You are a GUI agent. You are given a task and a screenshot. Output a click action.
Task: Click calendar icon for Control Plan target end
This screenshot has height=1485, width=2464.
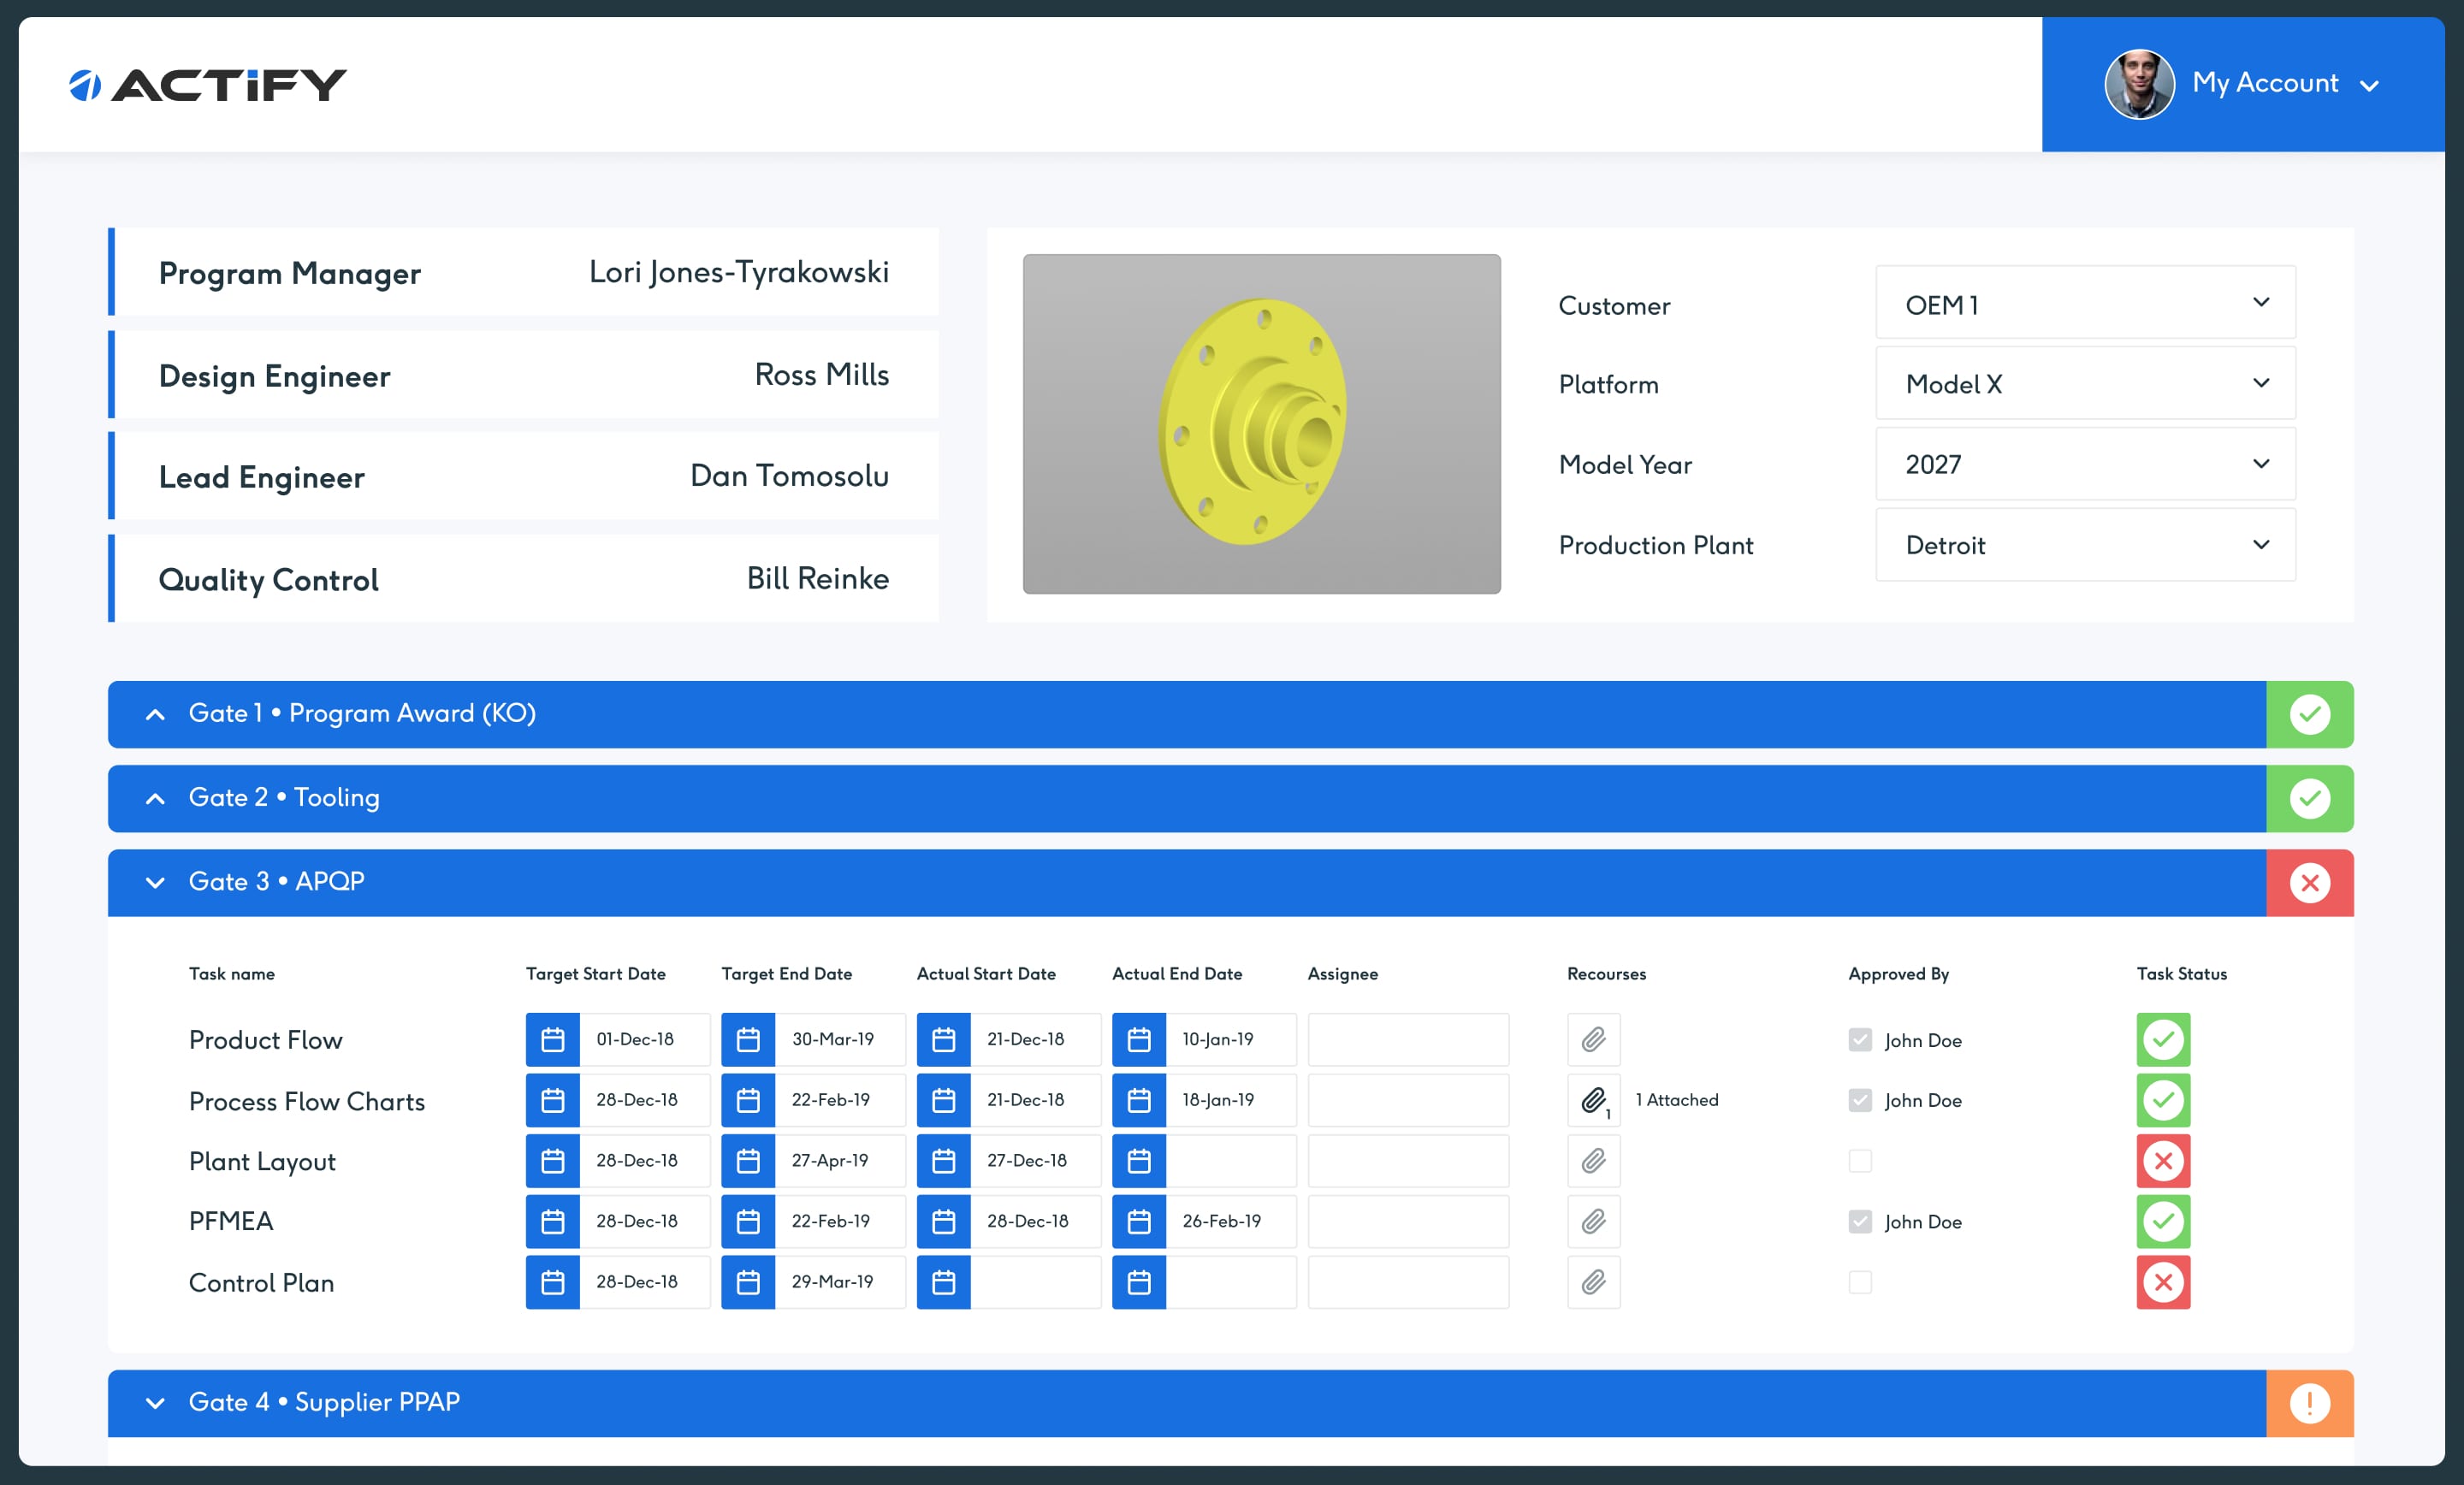[748, 1282]
